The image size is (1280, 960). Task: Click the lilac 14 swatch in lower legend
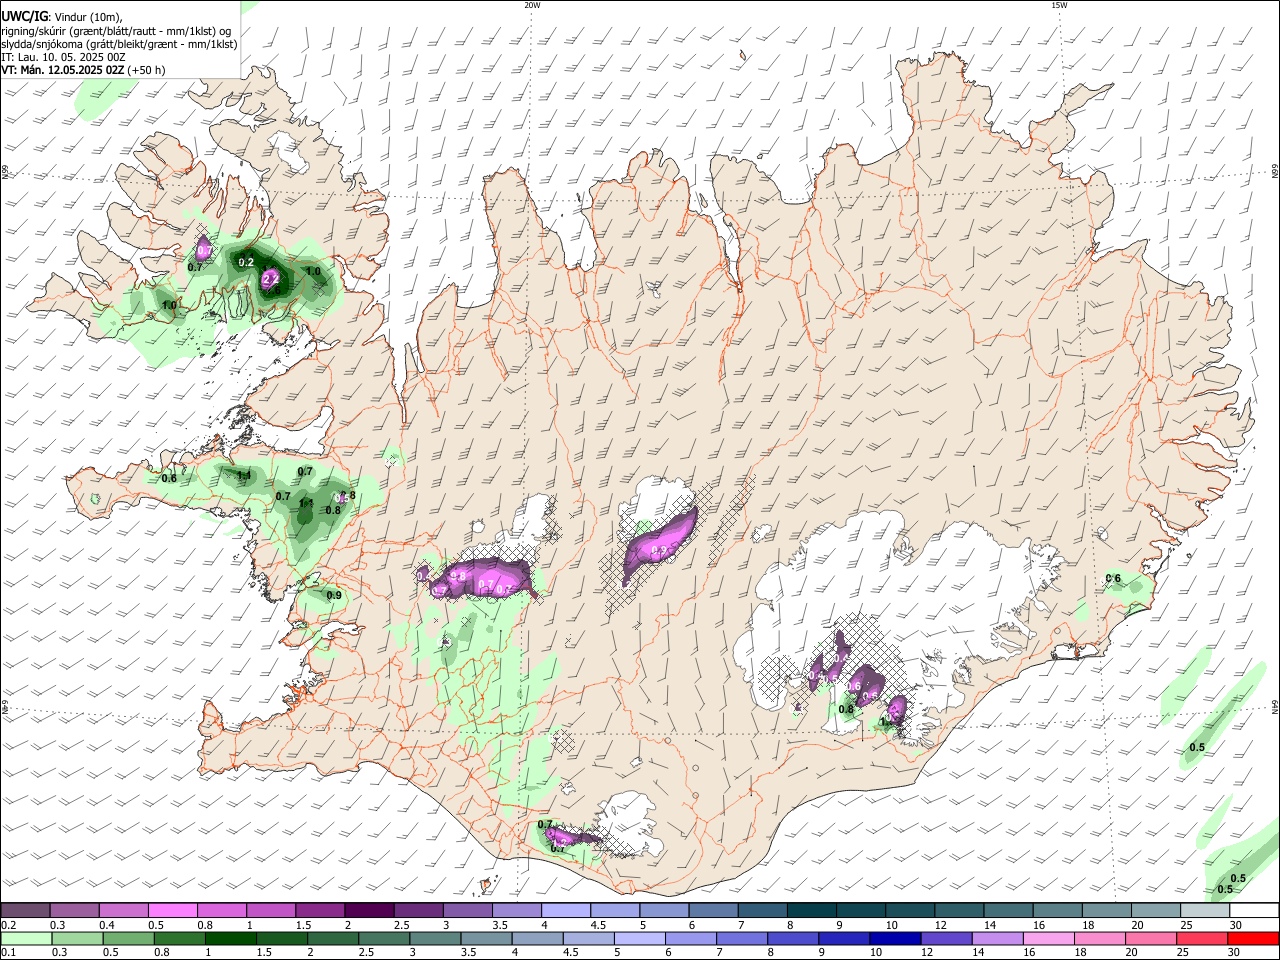(998, 938)
